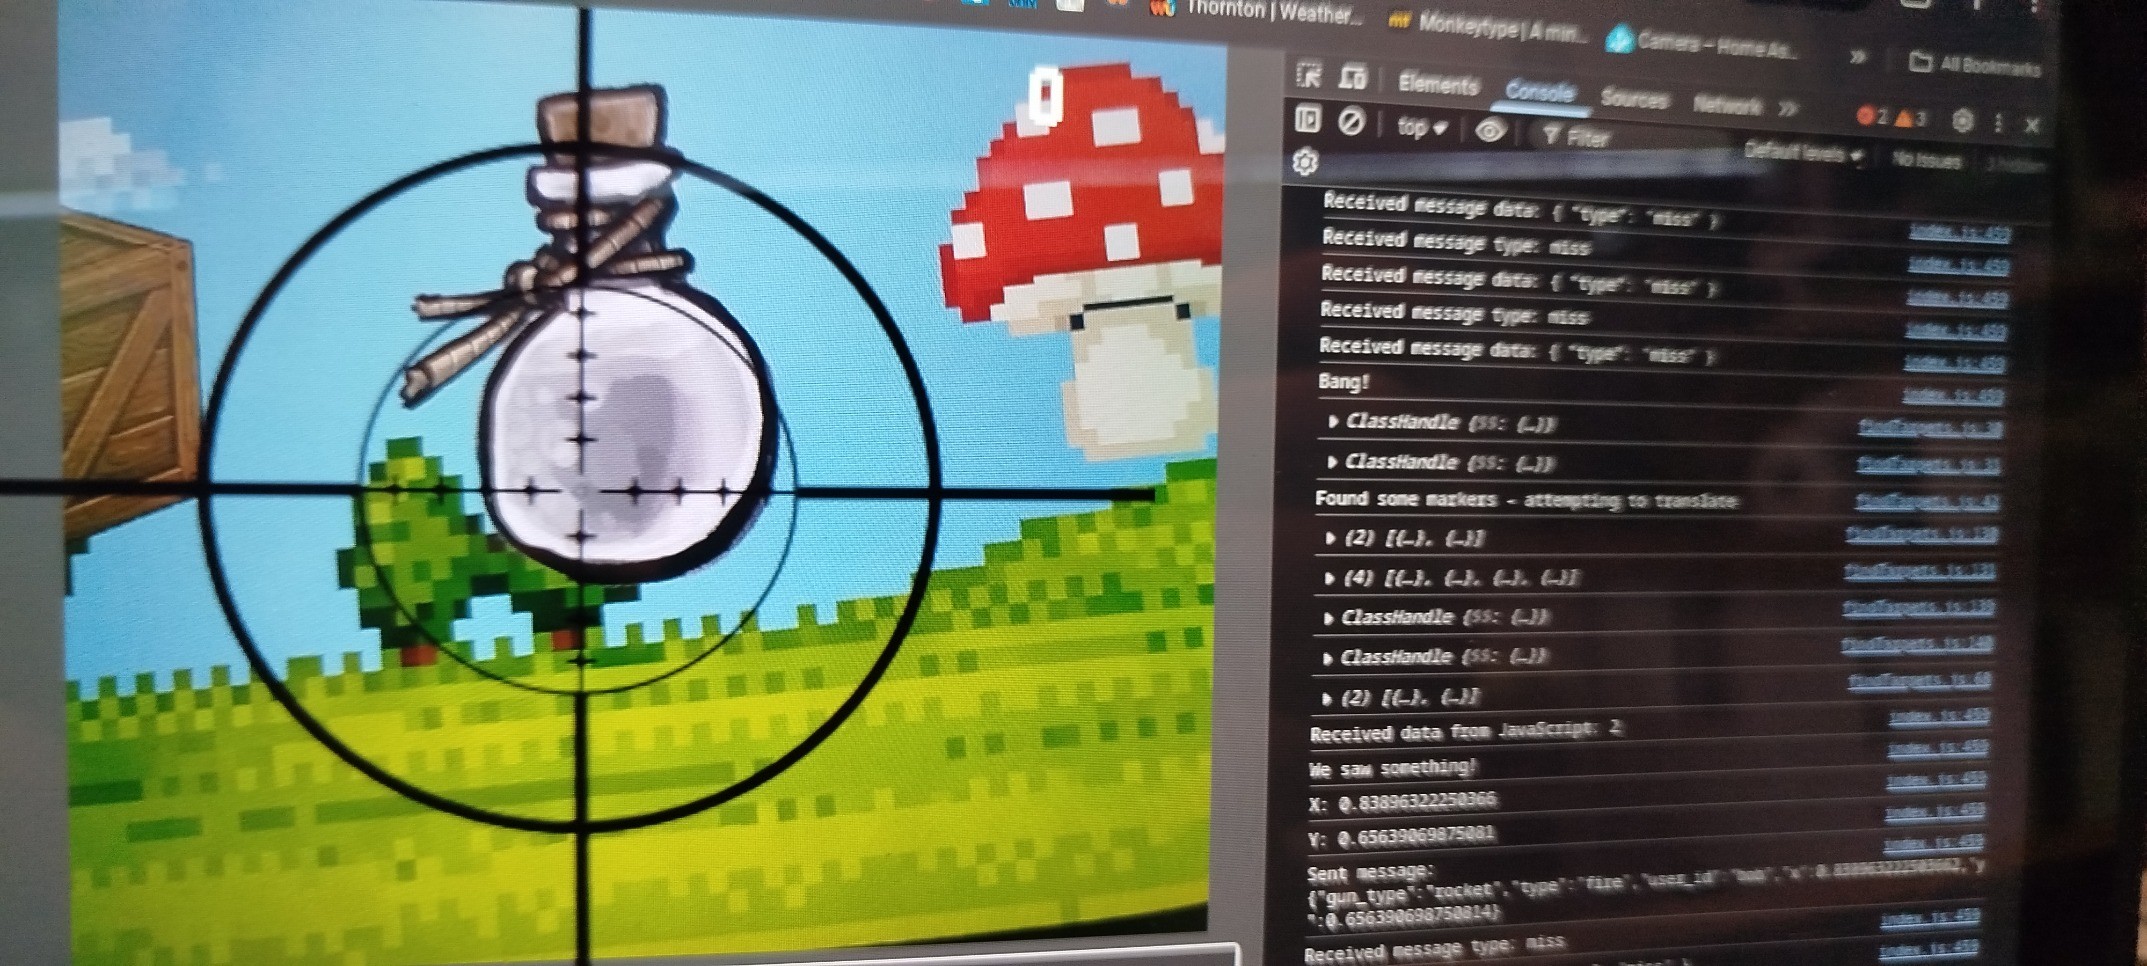
Task: Expand the ClassHandle object directly below Bang!
Action: [x=1332, y=421]
